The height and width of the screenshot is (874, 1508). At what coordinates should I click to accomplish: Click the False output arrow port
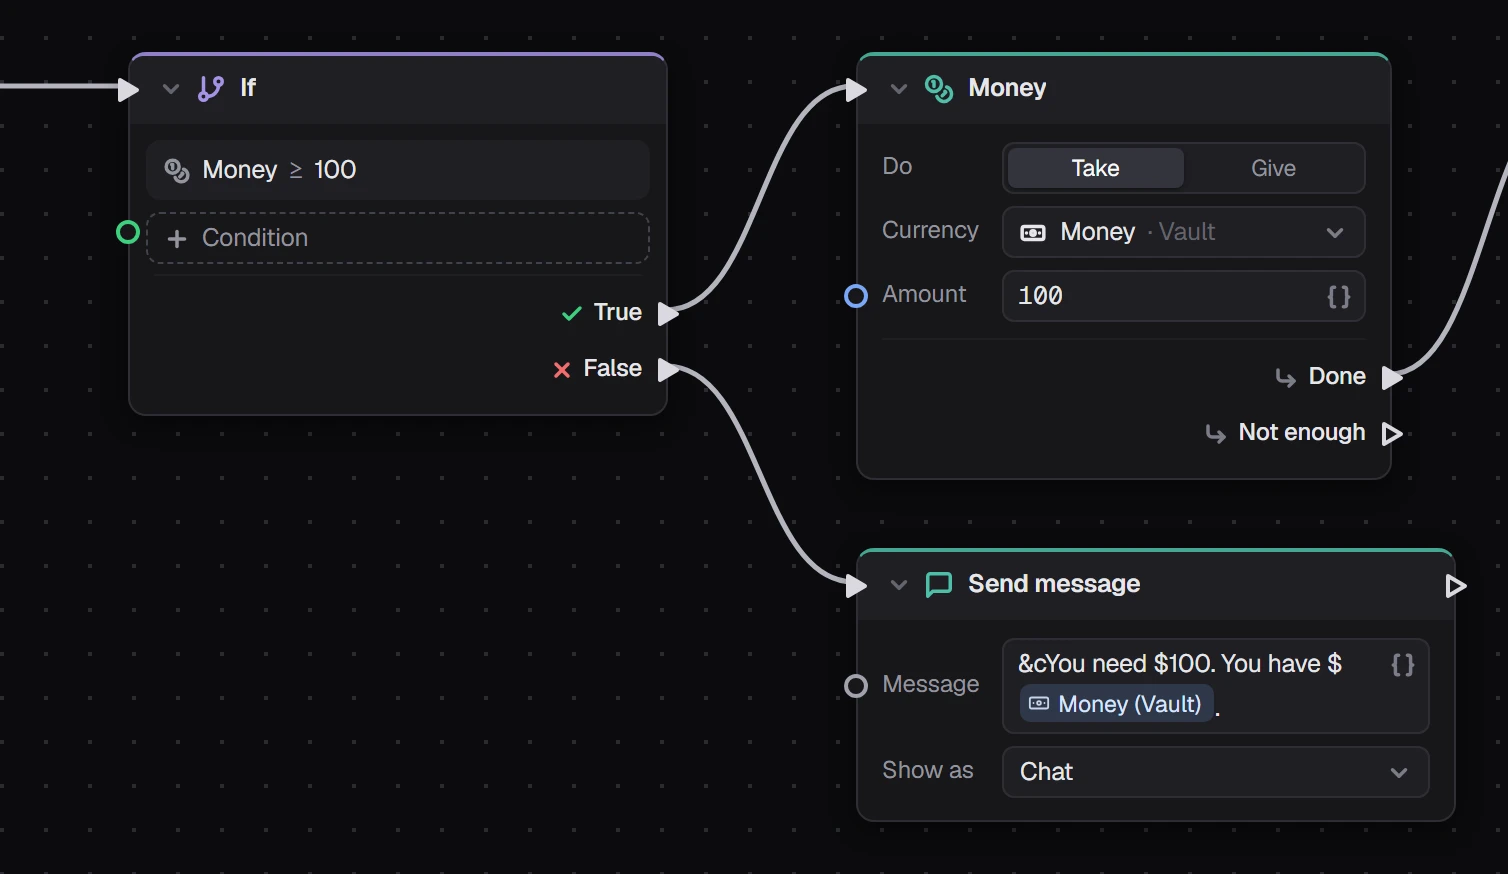[x=667, y=369]
